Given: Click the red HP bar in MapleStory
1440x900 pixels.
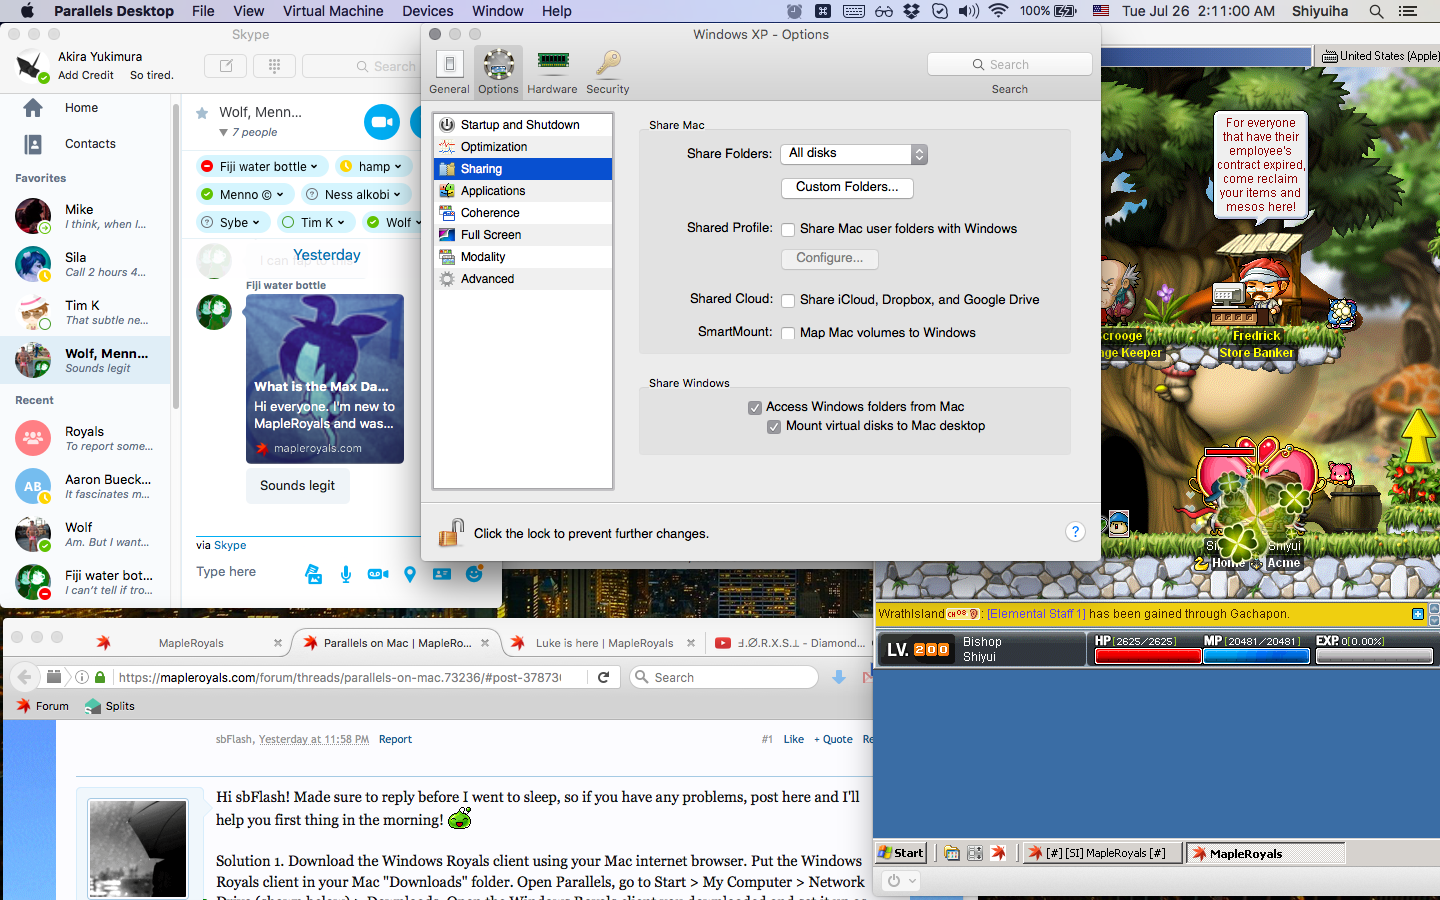Looking at the screenshot, I should pos(1148,656).
